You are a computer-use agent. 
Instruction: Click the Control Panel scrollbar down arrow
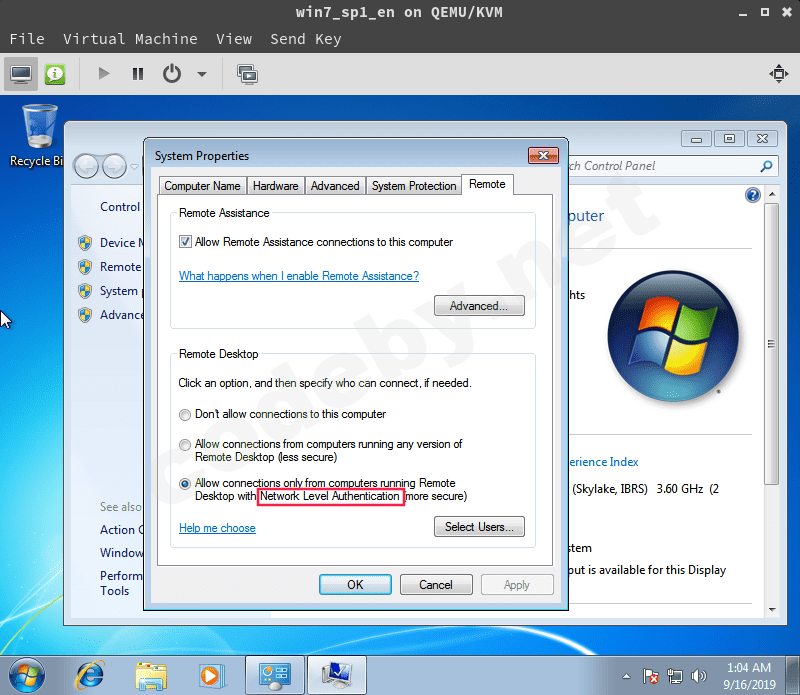click(x=772, y=609)
